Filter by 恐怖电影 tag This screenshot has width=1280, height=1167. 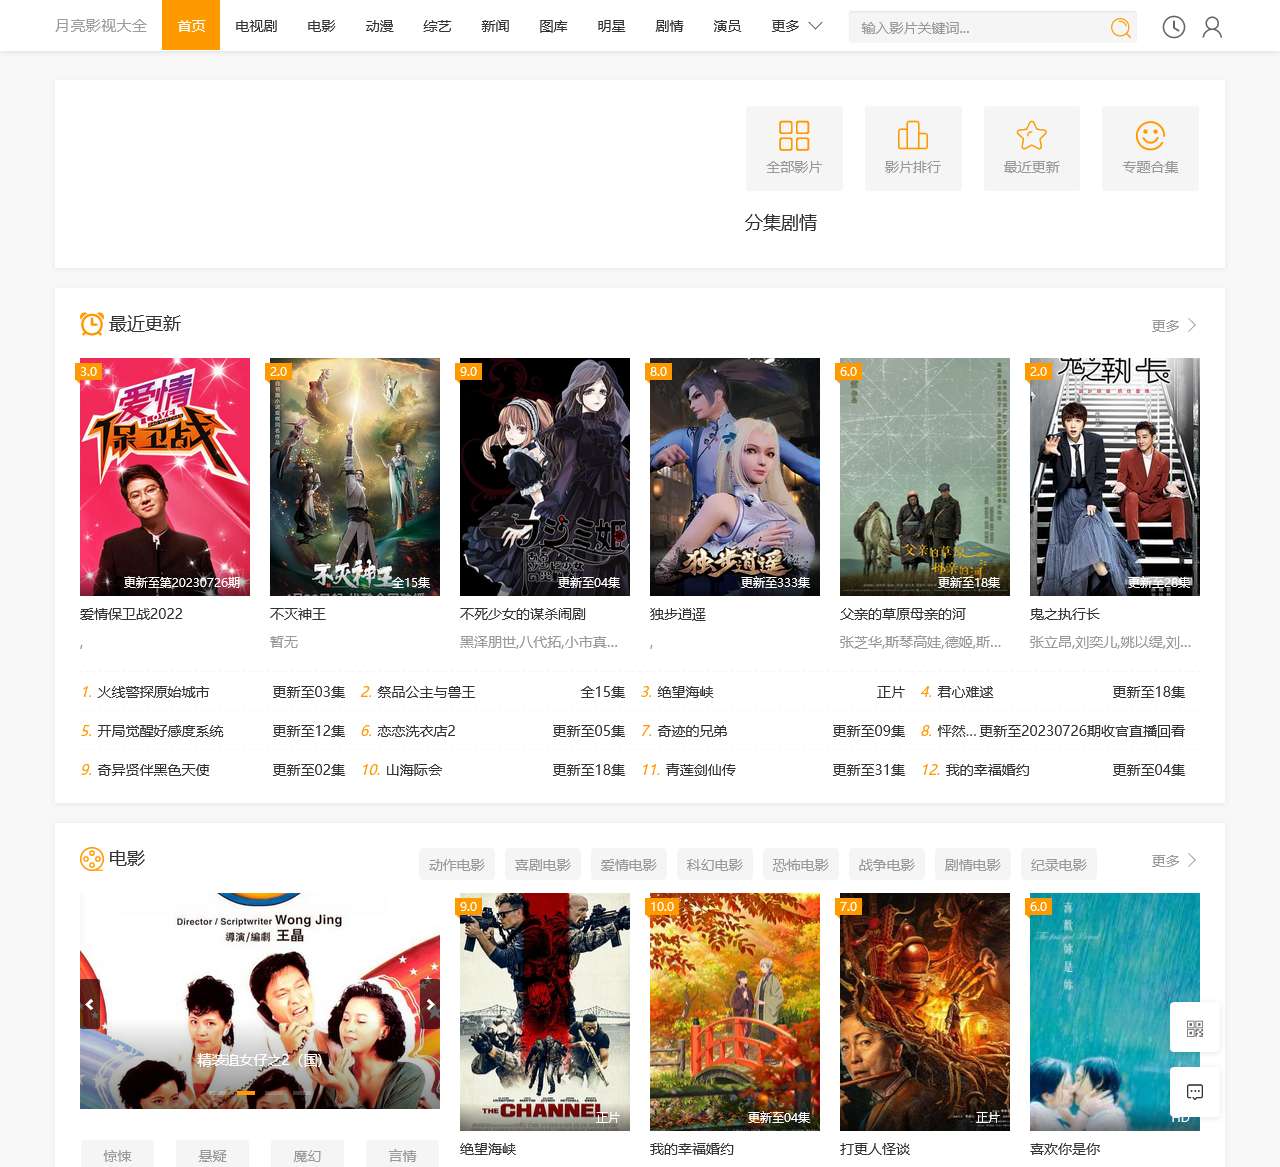801,865
